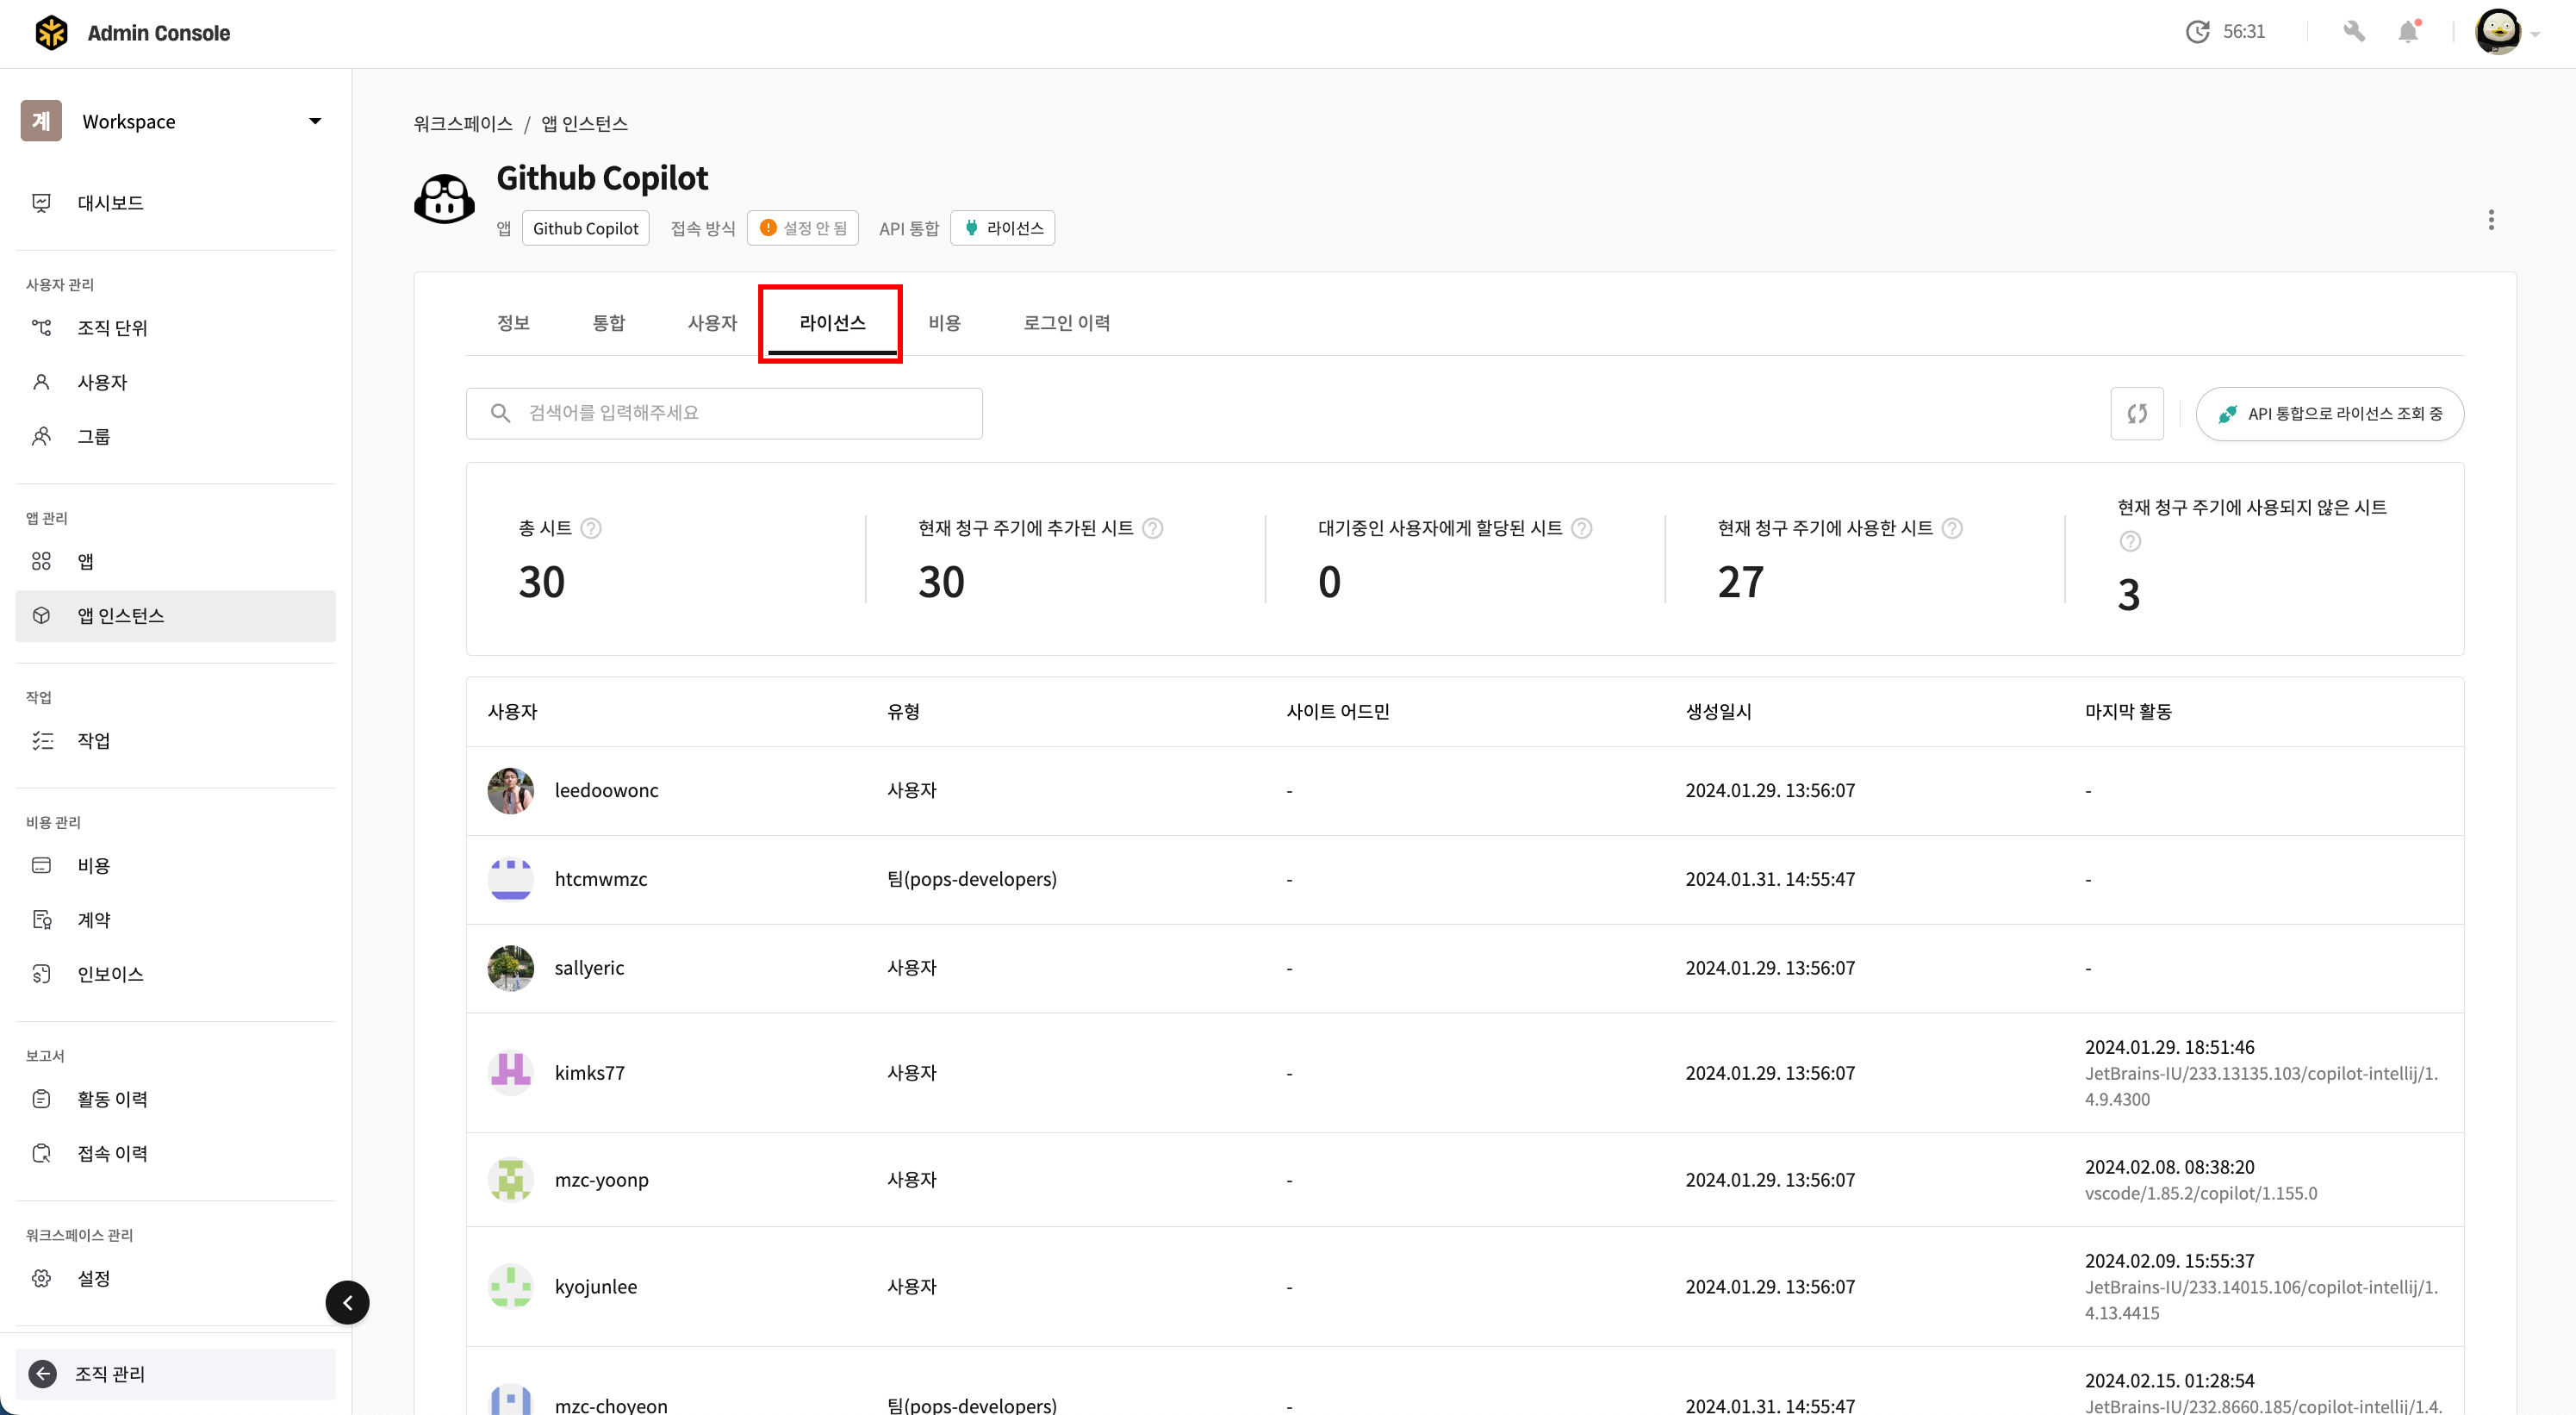This screenshot has height=1415, width=2576.
Task: Click the 설정 안 됨 status badge
Action: (803, 228)
